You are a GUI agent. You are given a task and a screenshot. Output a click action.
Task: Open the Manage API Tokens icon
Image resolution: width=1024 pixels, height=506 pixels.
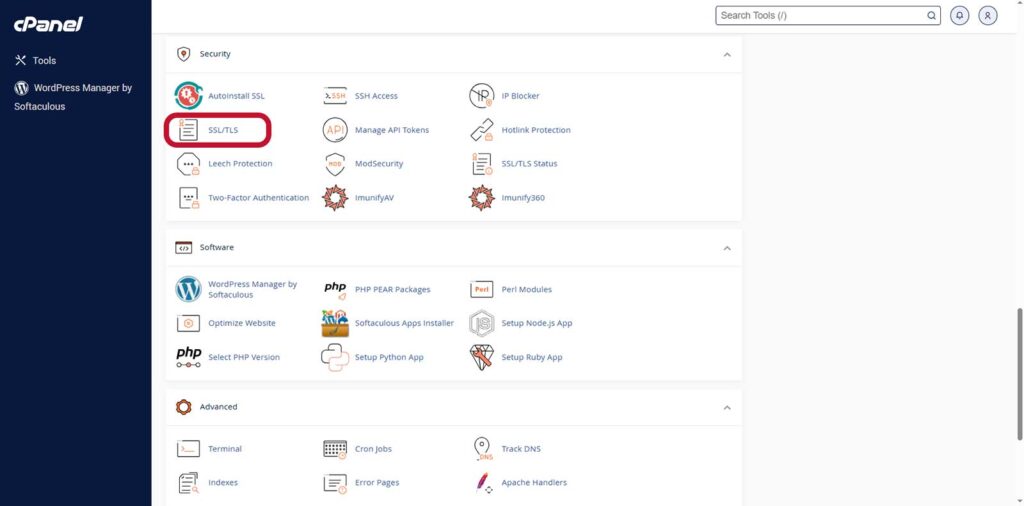pos(335,130)
